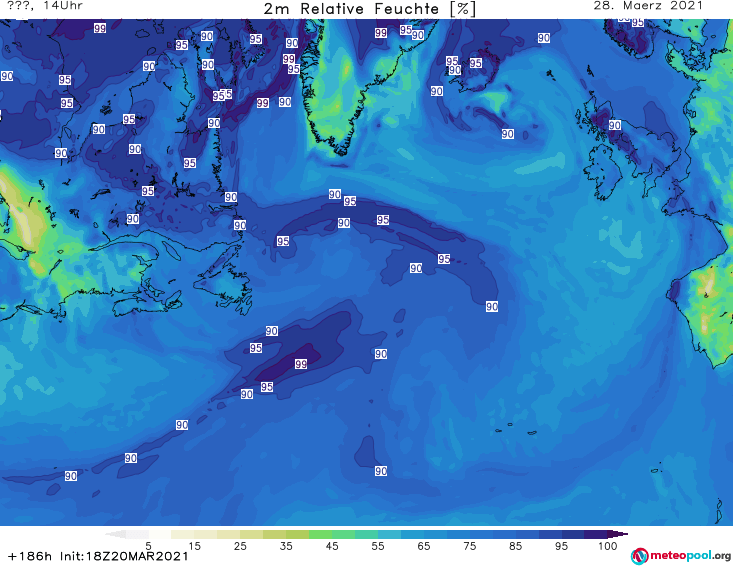This screenshot has height=566, width=733.
Task: Click the date '28. Maerz 2021'
Action: [648, 6]
